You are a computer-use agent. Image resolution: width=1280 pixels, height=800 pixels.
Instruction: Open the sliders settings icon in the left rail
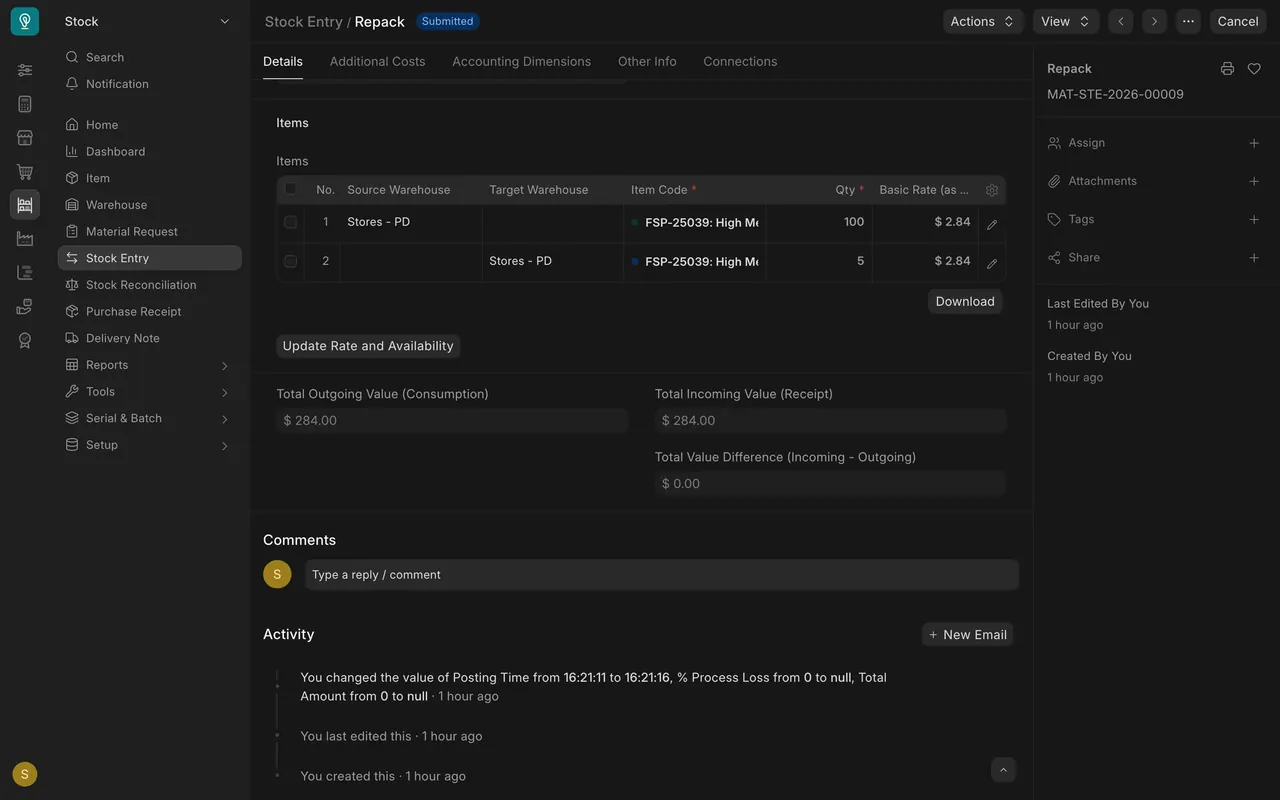click(x=25, y=70)
